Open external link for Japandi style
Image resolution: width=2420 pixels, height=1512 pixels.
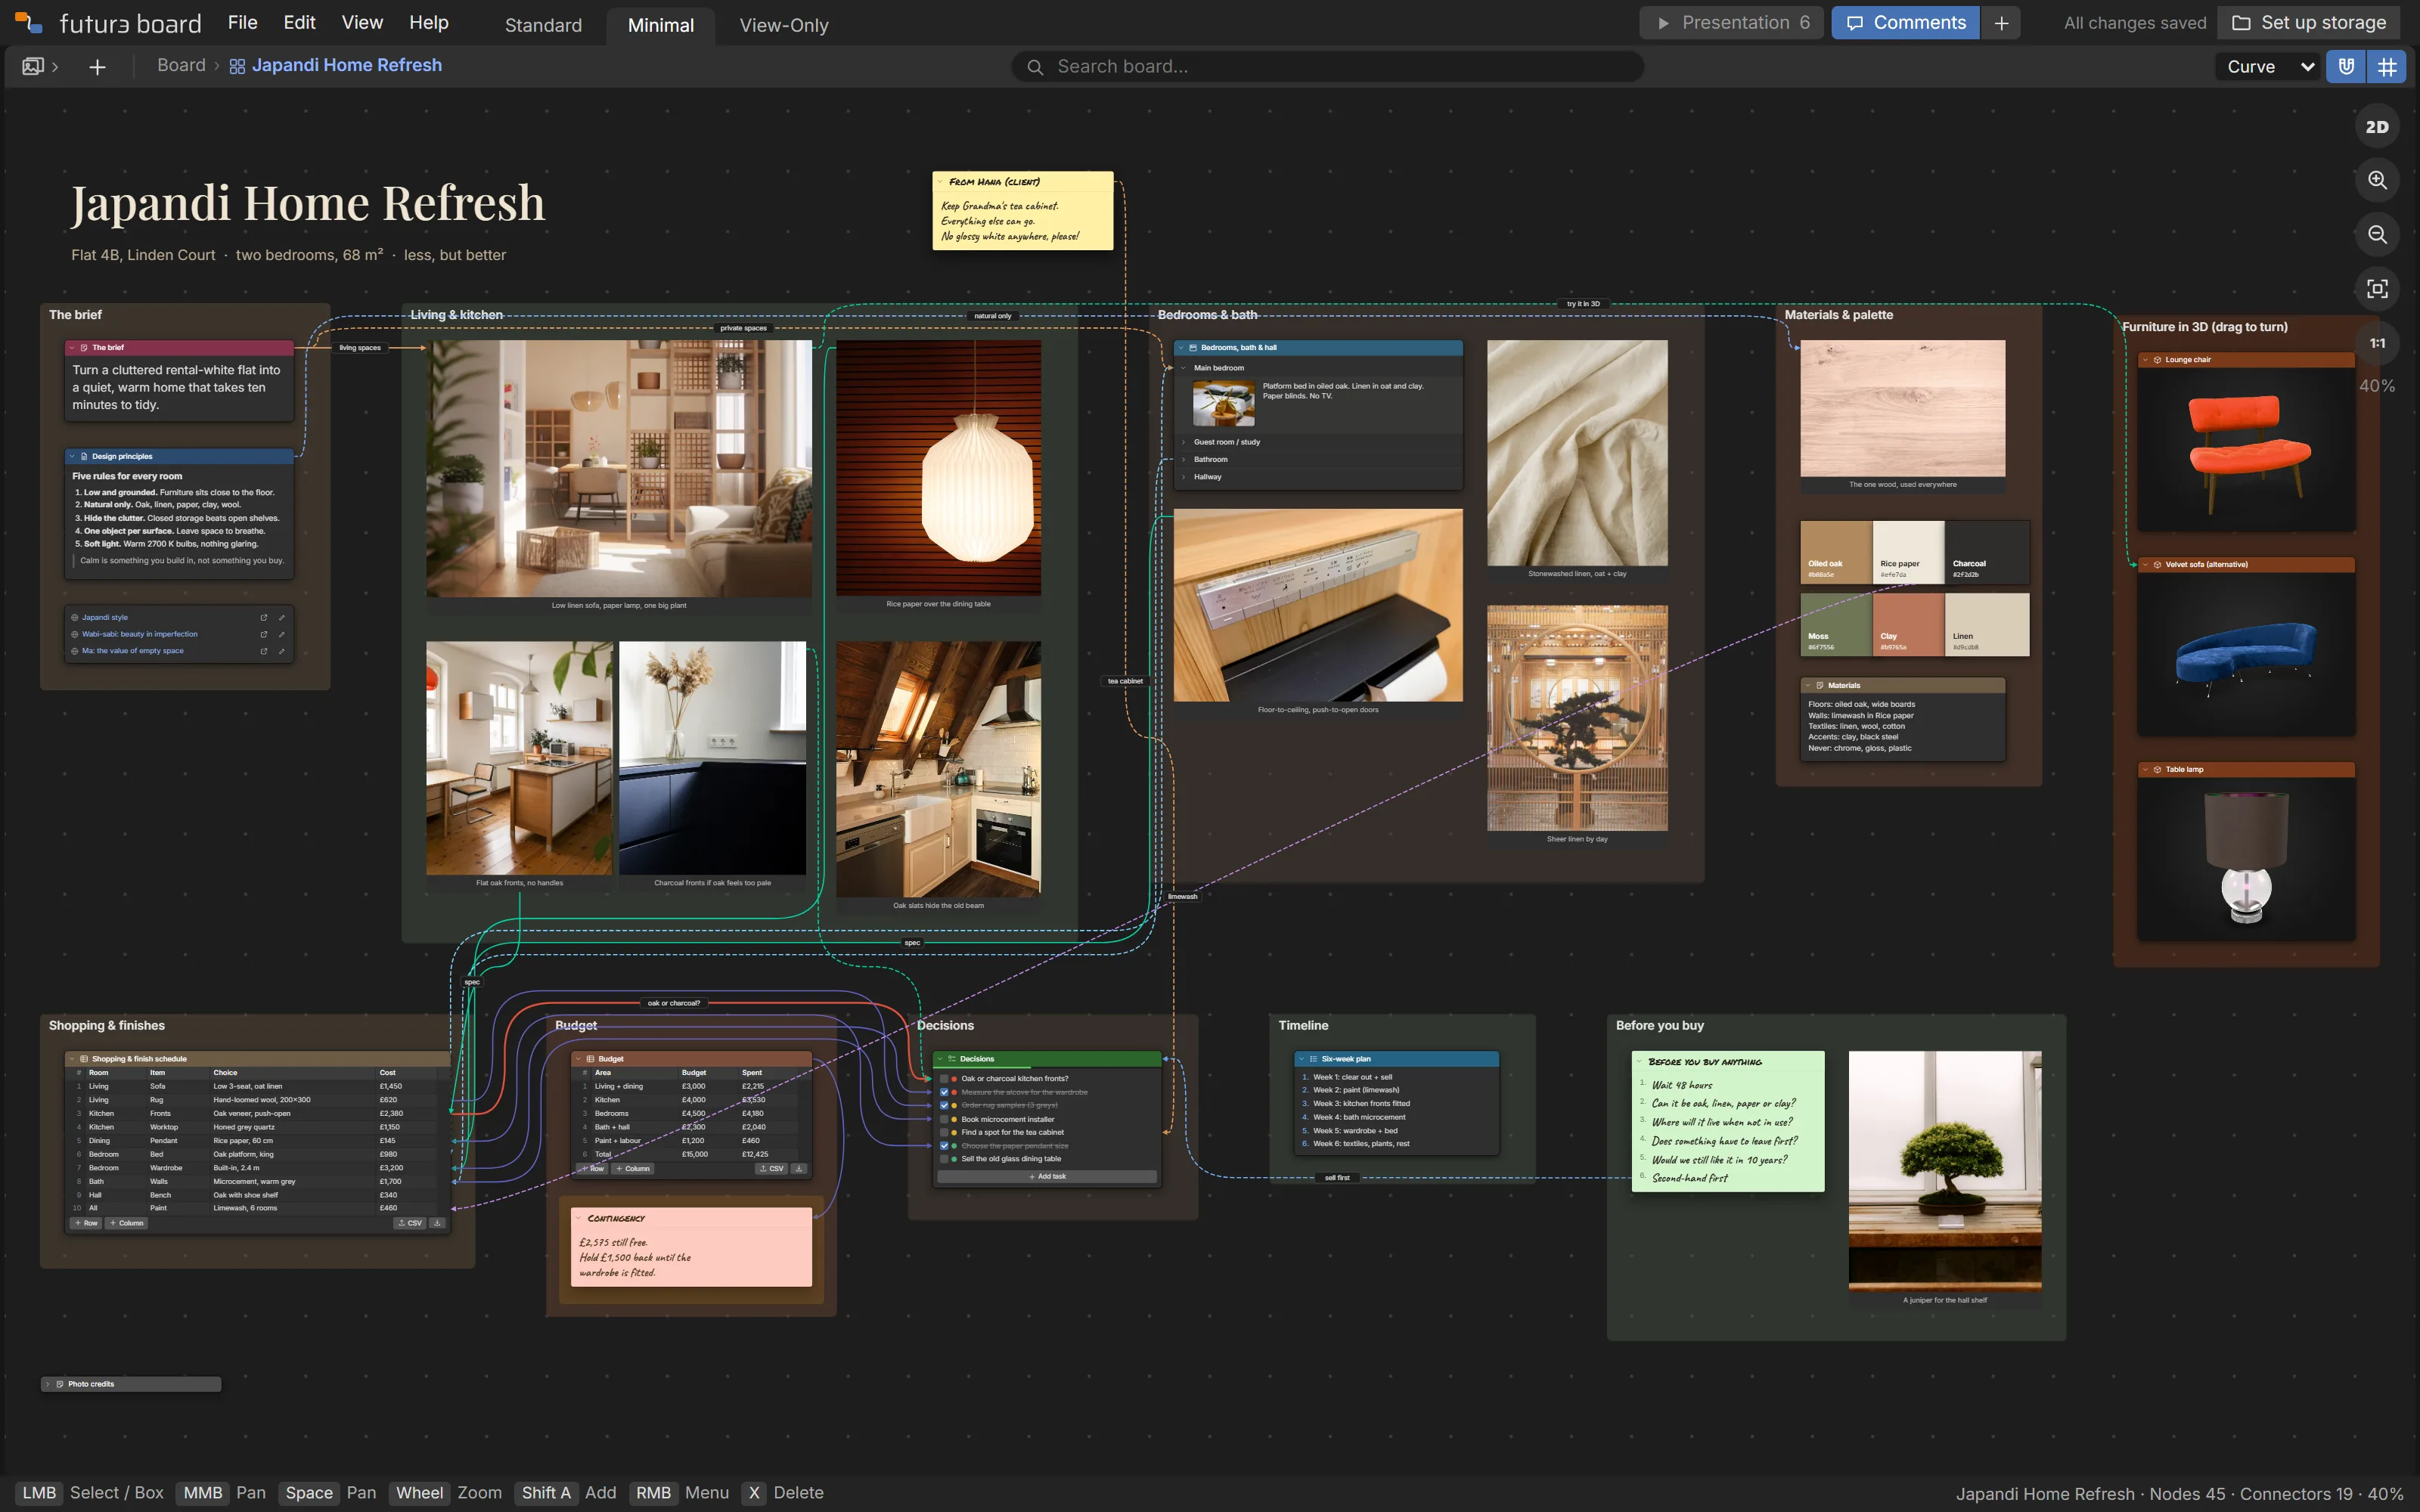(x=264, y=618)
